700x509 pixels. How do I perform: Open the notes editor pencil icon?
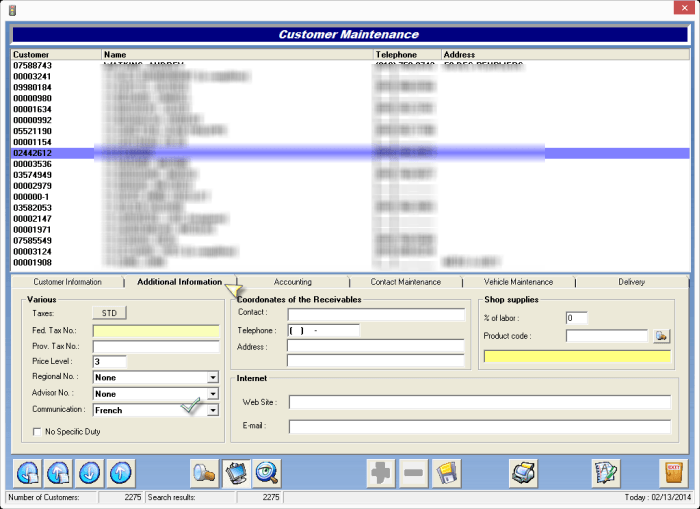point(606,473)
